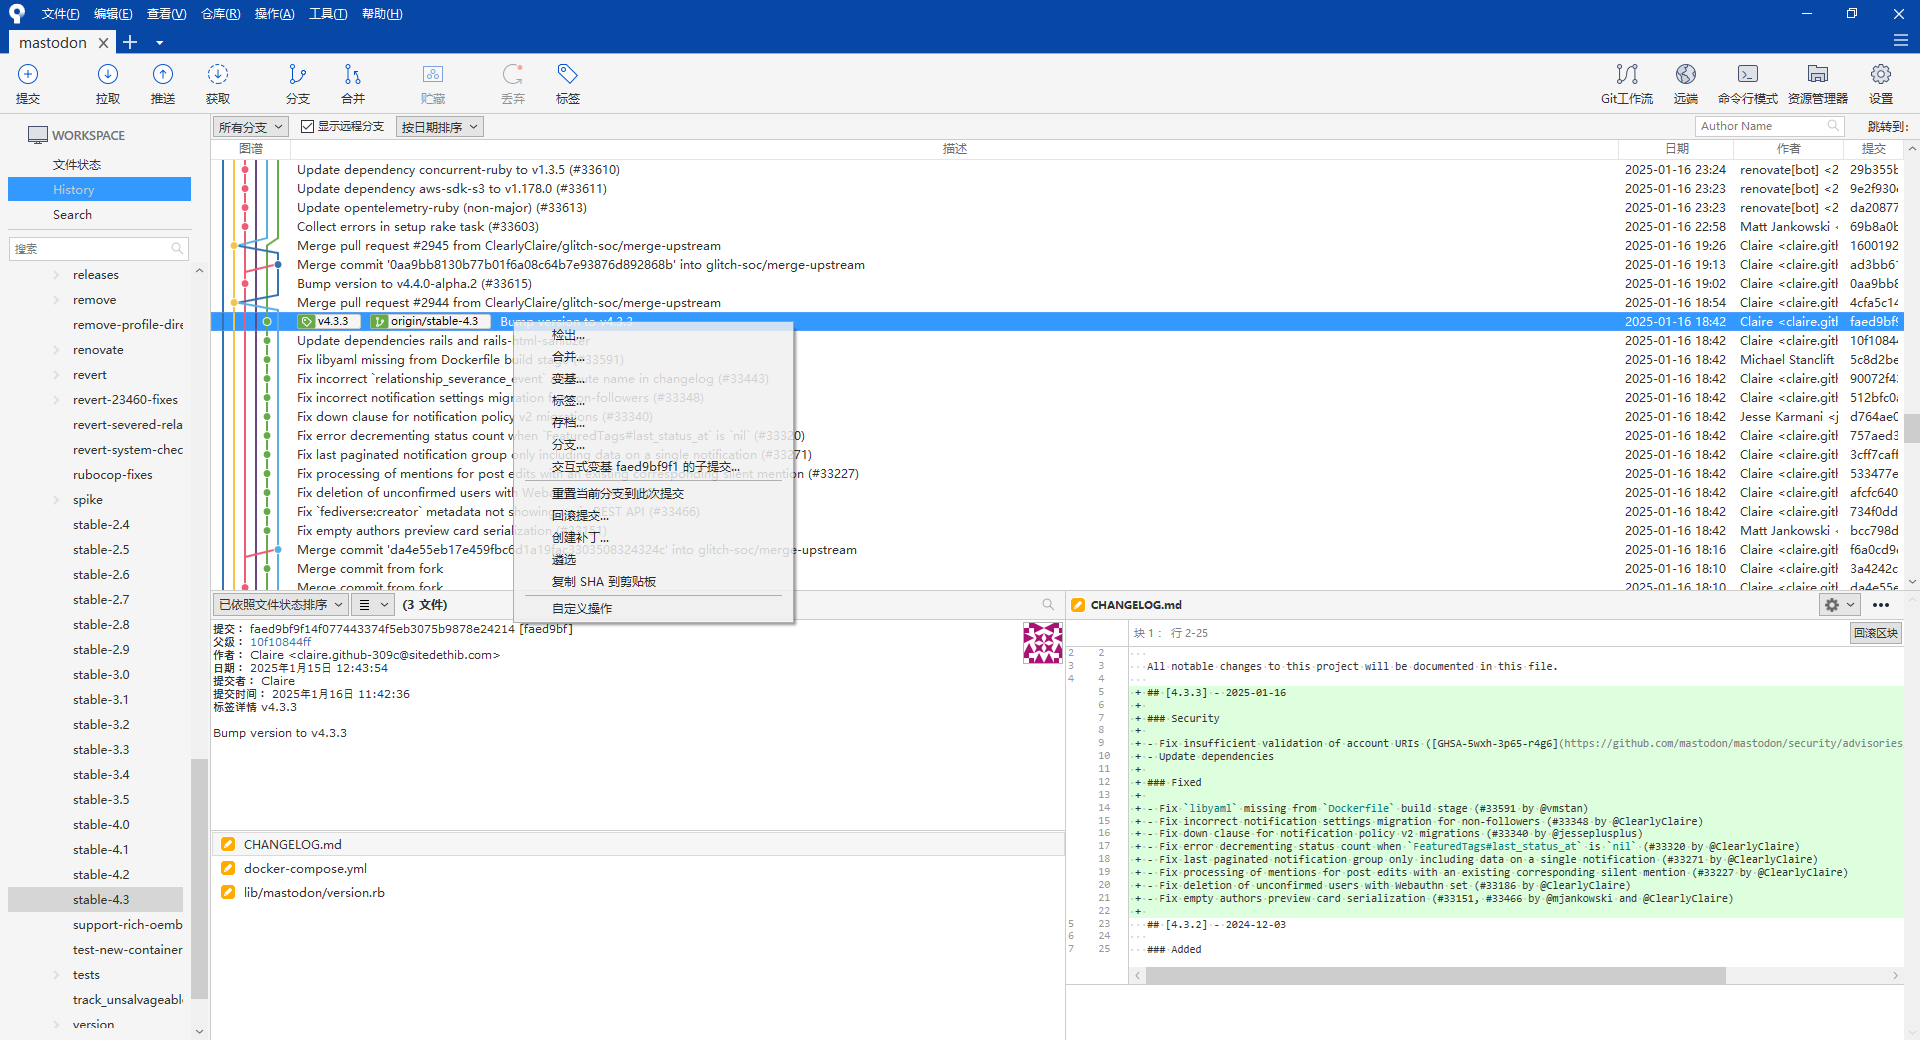Open the Git工作流 (Git flow) tool
Screen dimensions: 1920x1040
click(1627, 83)
